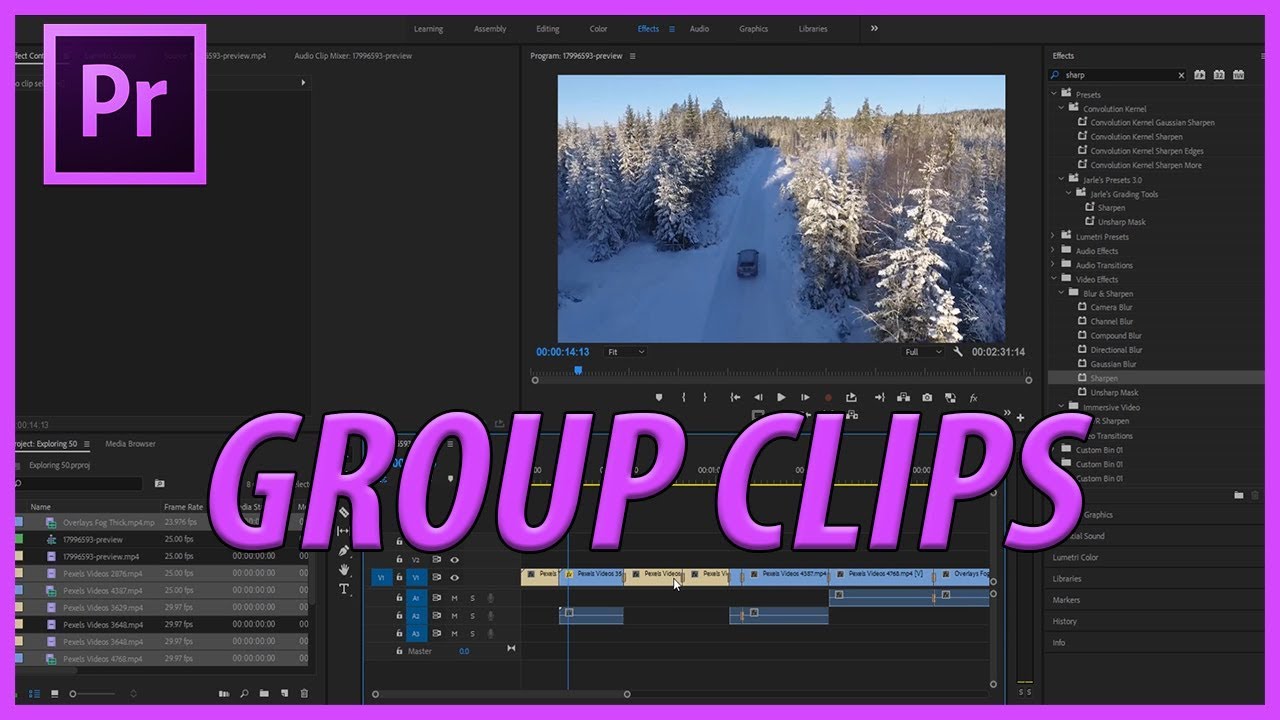The width and height of the screenshot is (1280, 720).
Task: Click the Export Frame camera icon
Action: click(x=927, y=397)
